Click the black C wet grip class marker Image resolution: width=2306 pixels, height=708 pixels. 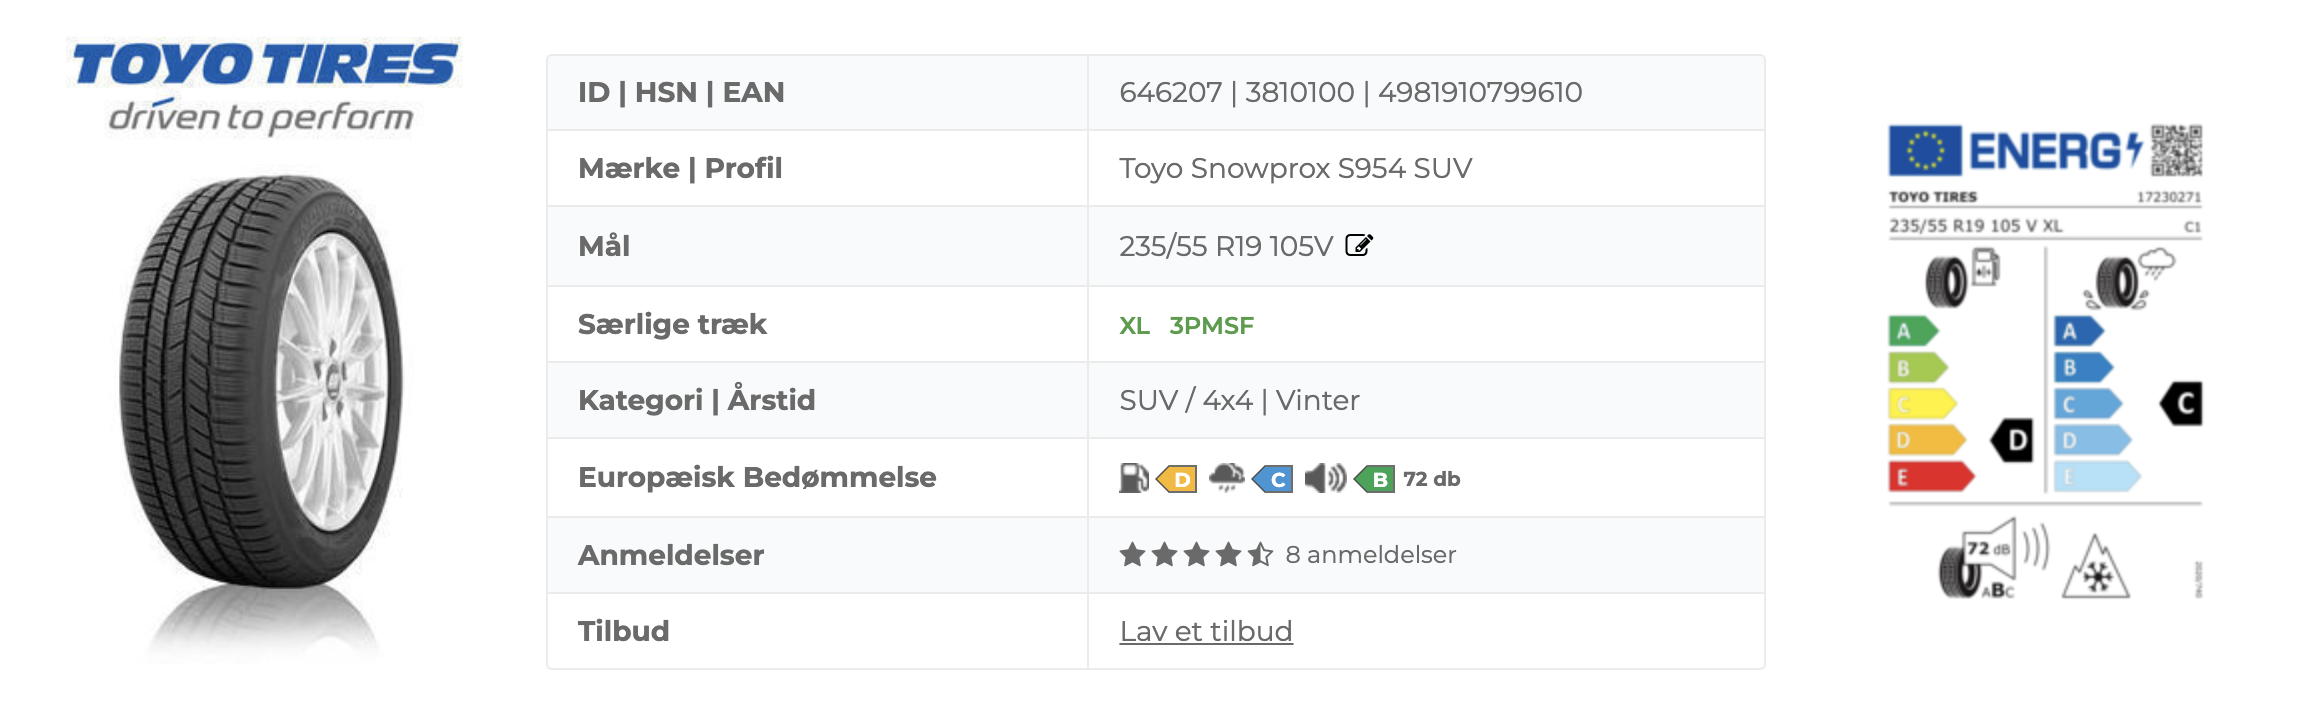pos(2182,404)
